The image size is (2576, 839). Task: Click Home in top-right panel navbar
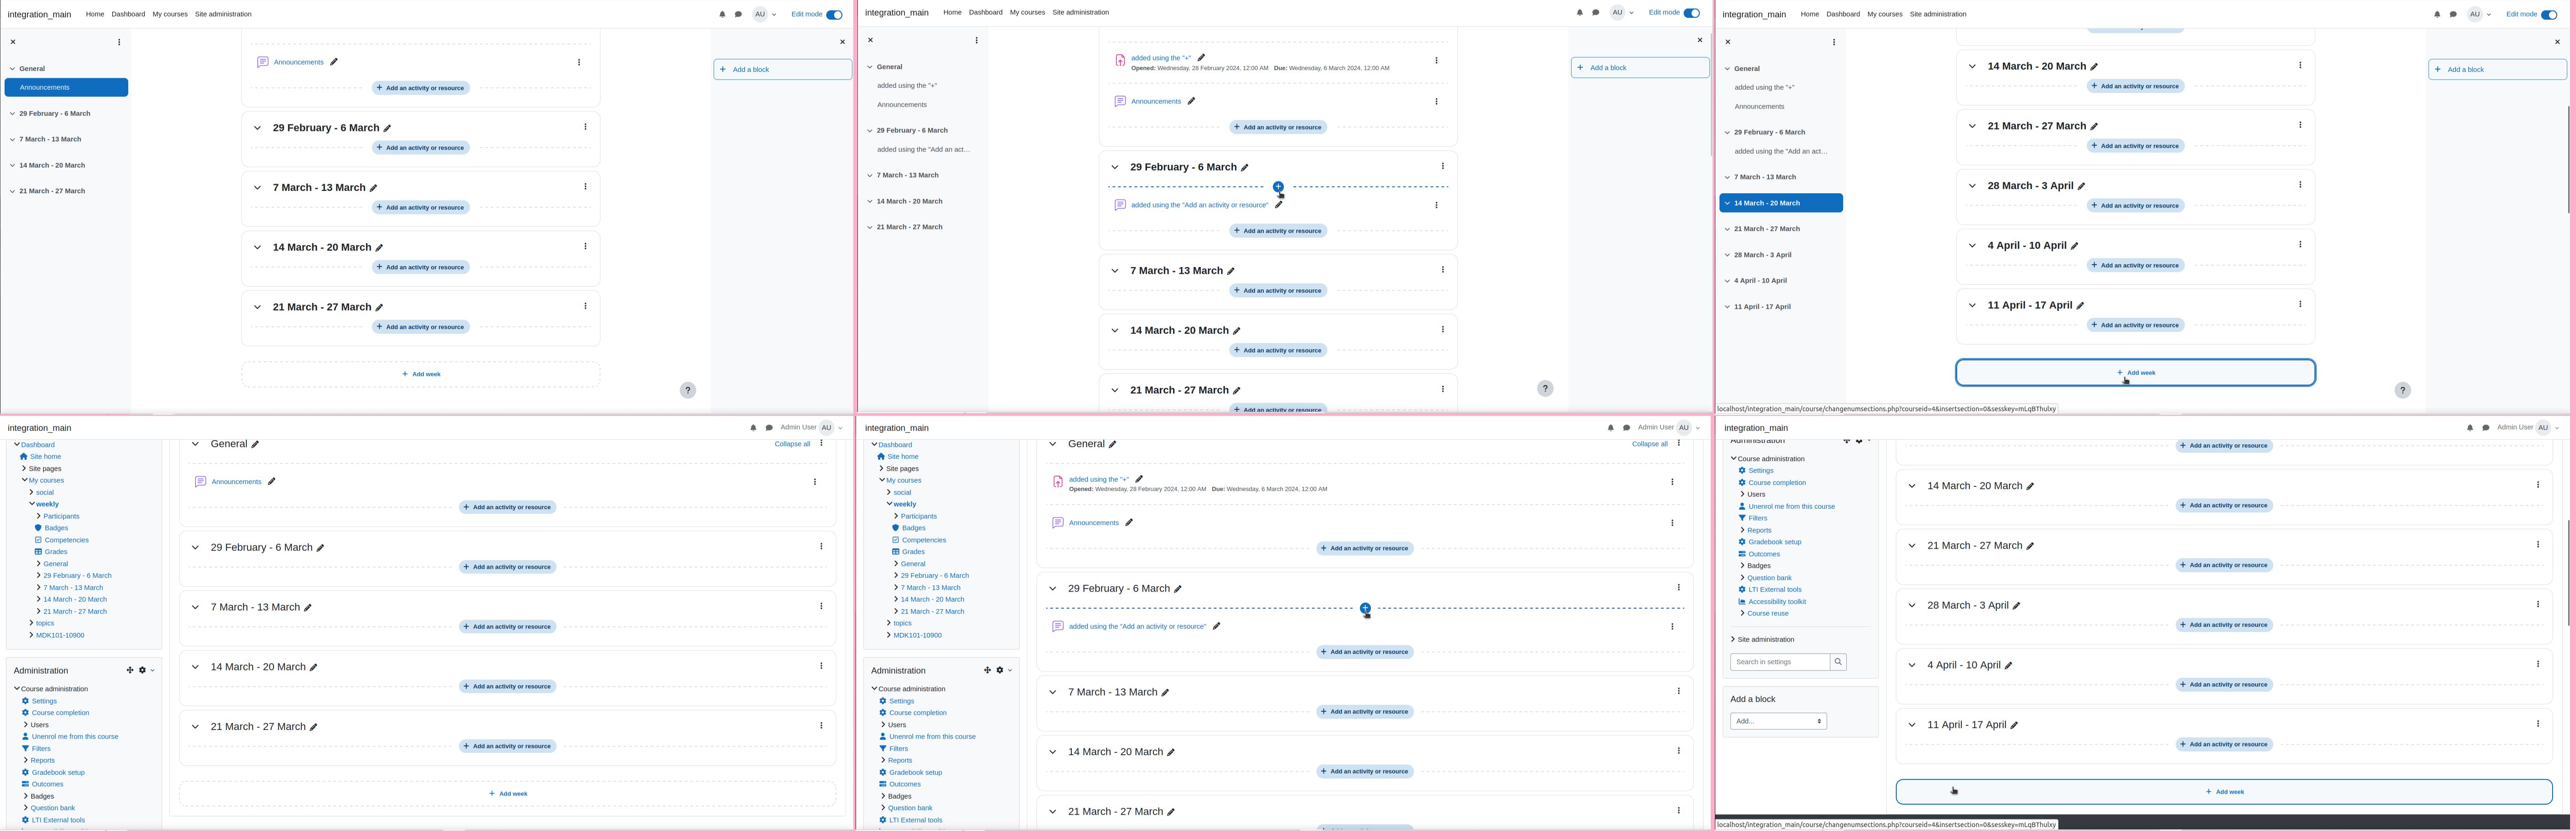[1810, 14]
